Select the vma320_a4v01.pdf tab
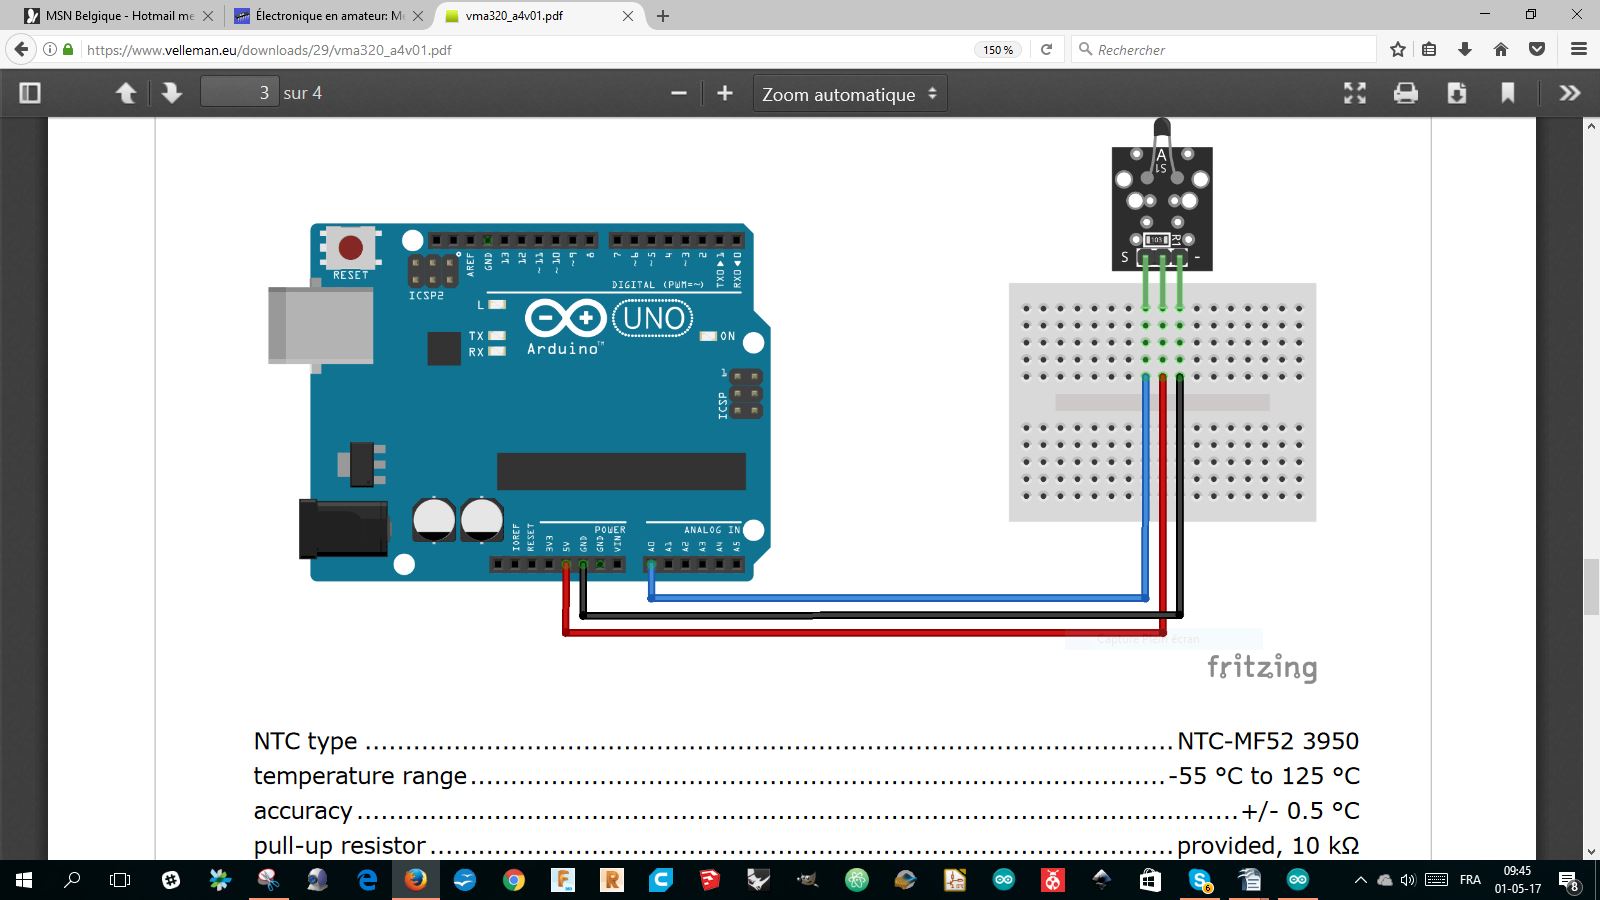Screen dimensions: 1600x900 (x=540, y=16)
